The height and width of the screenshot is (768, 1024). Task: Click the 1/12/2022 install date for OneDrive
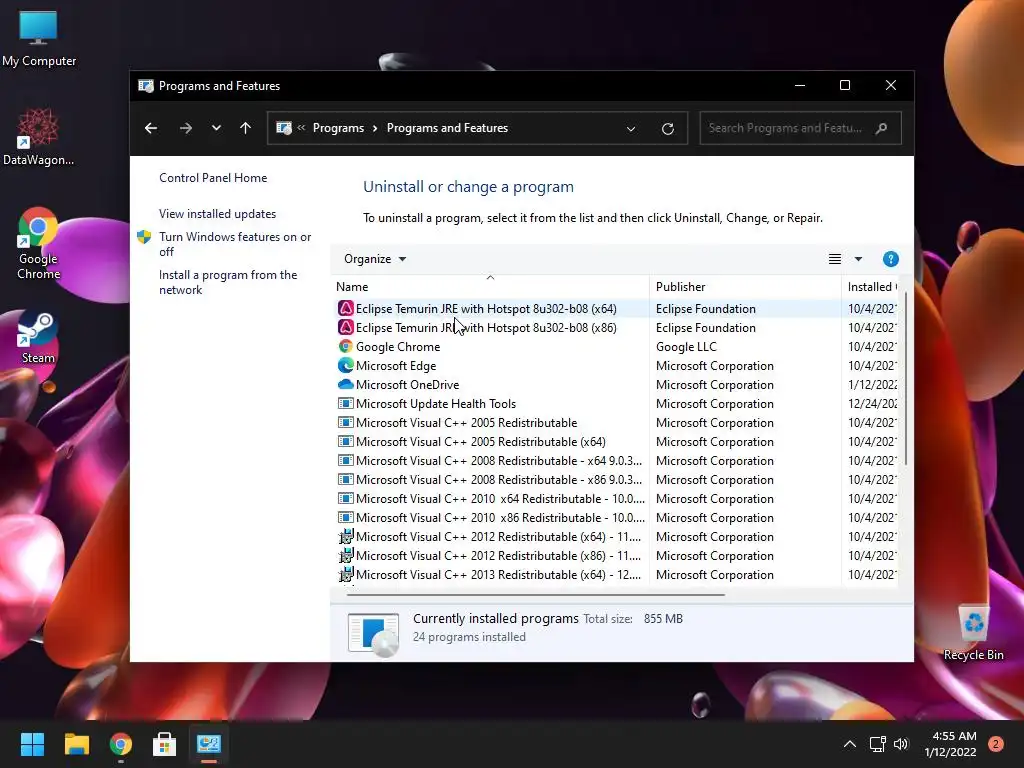click(872, 385)
